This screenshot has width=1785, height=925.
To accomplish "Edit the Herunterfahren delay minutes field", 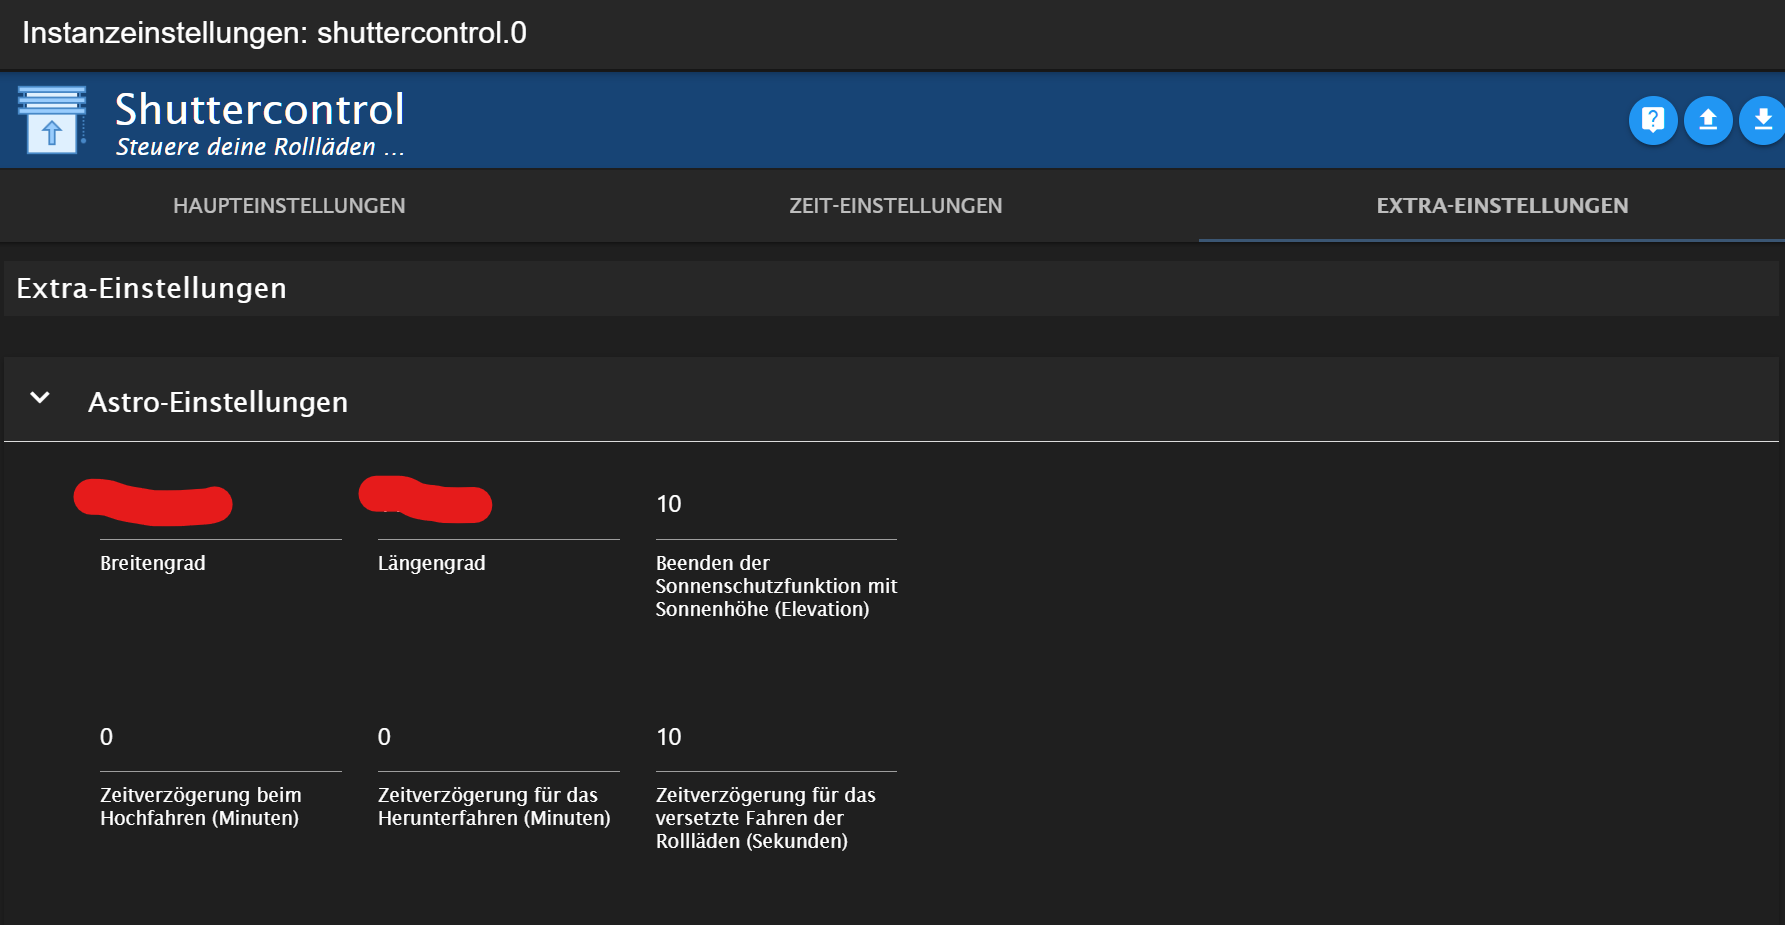I will point(499,737).
